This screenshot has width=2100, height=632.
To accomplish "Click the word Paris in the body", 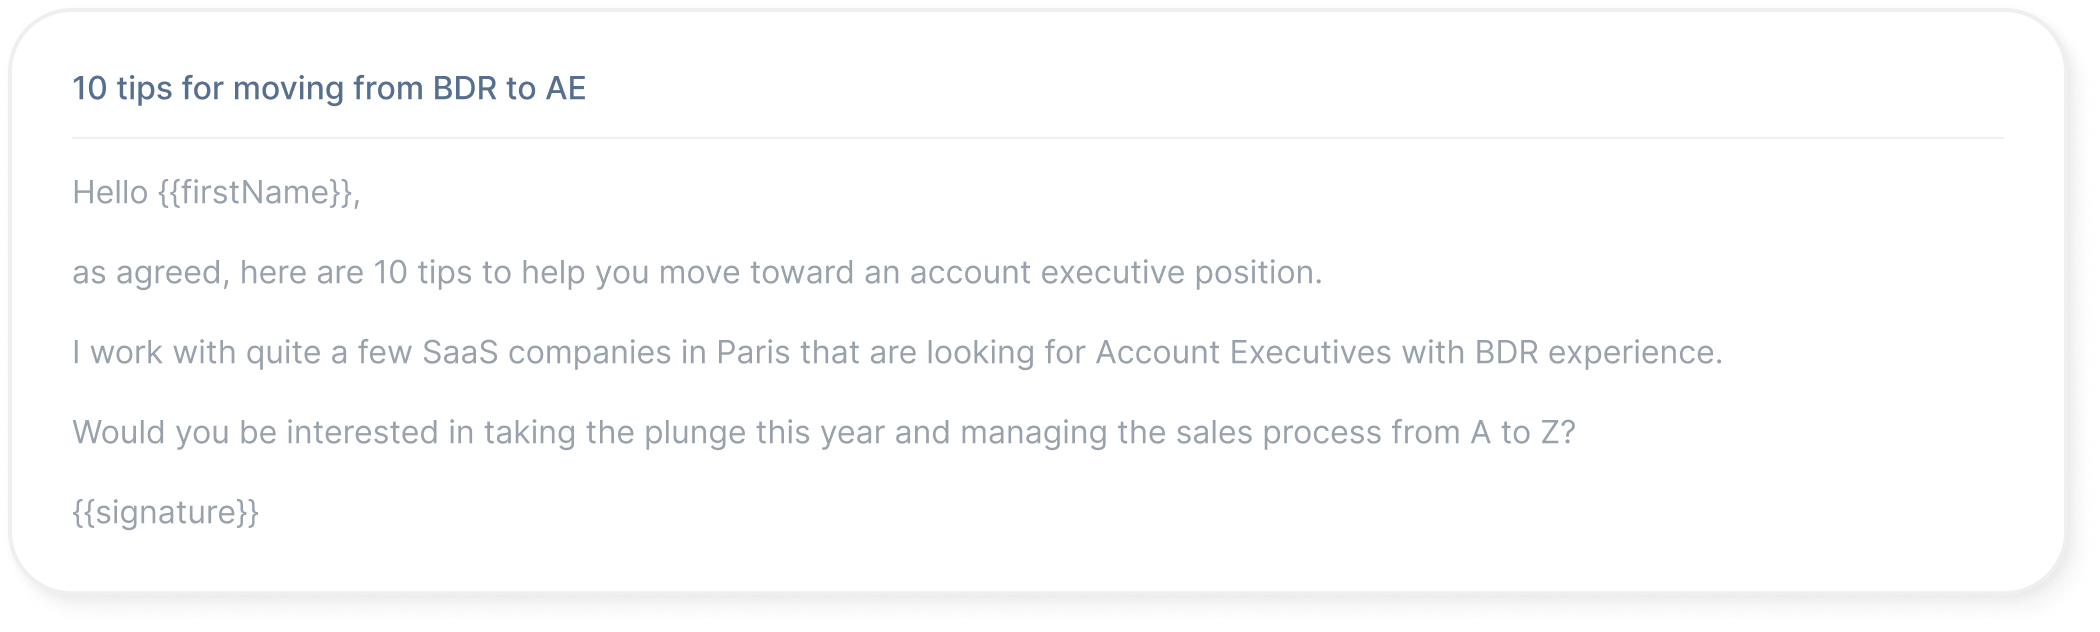I will [753, 352].
